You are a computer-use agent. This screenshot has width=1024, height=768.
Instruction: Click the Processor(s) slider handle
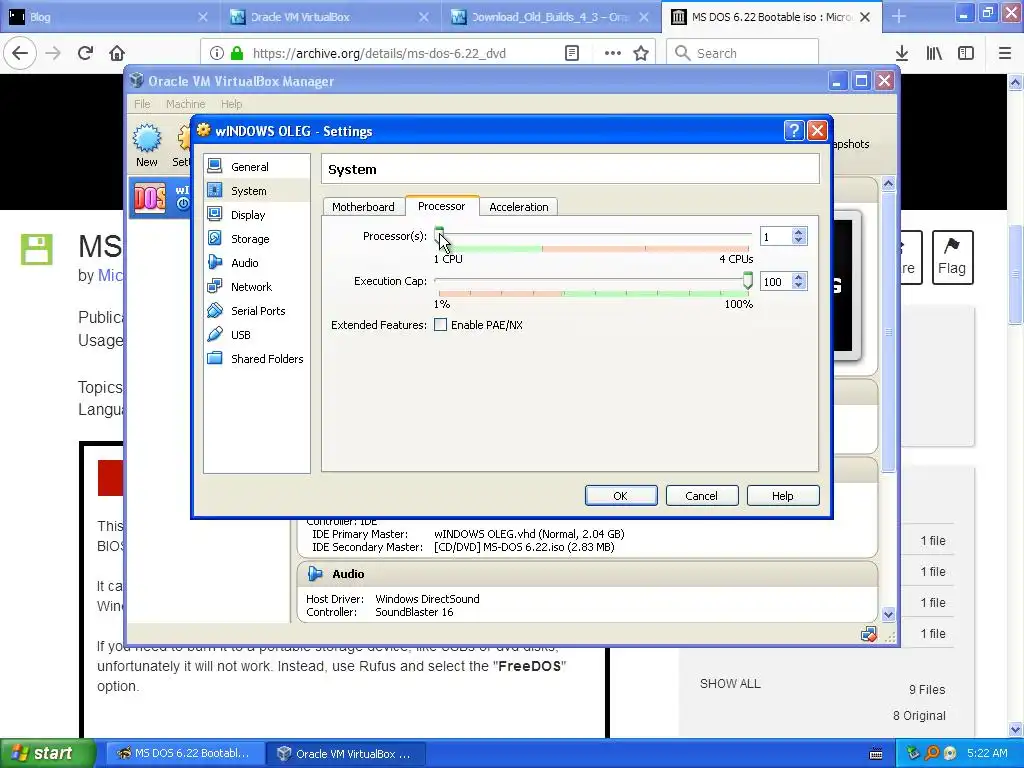(x=439, y=235)
